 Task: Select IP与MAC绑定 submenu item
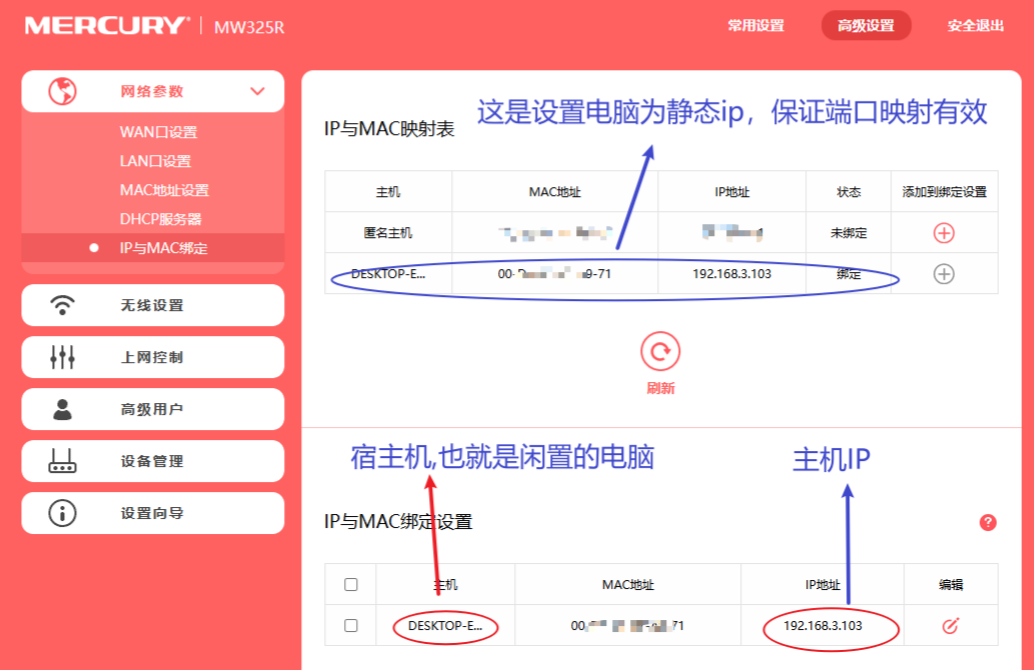tap(153, 248)
